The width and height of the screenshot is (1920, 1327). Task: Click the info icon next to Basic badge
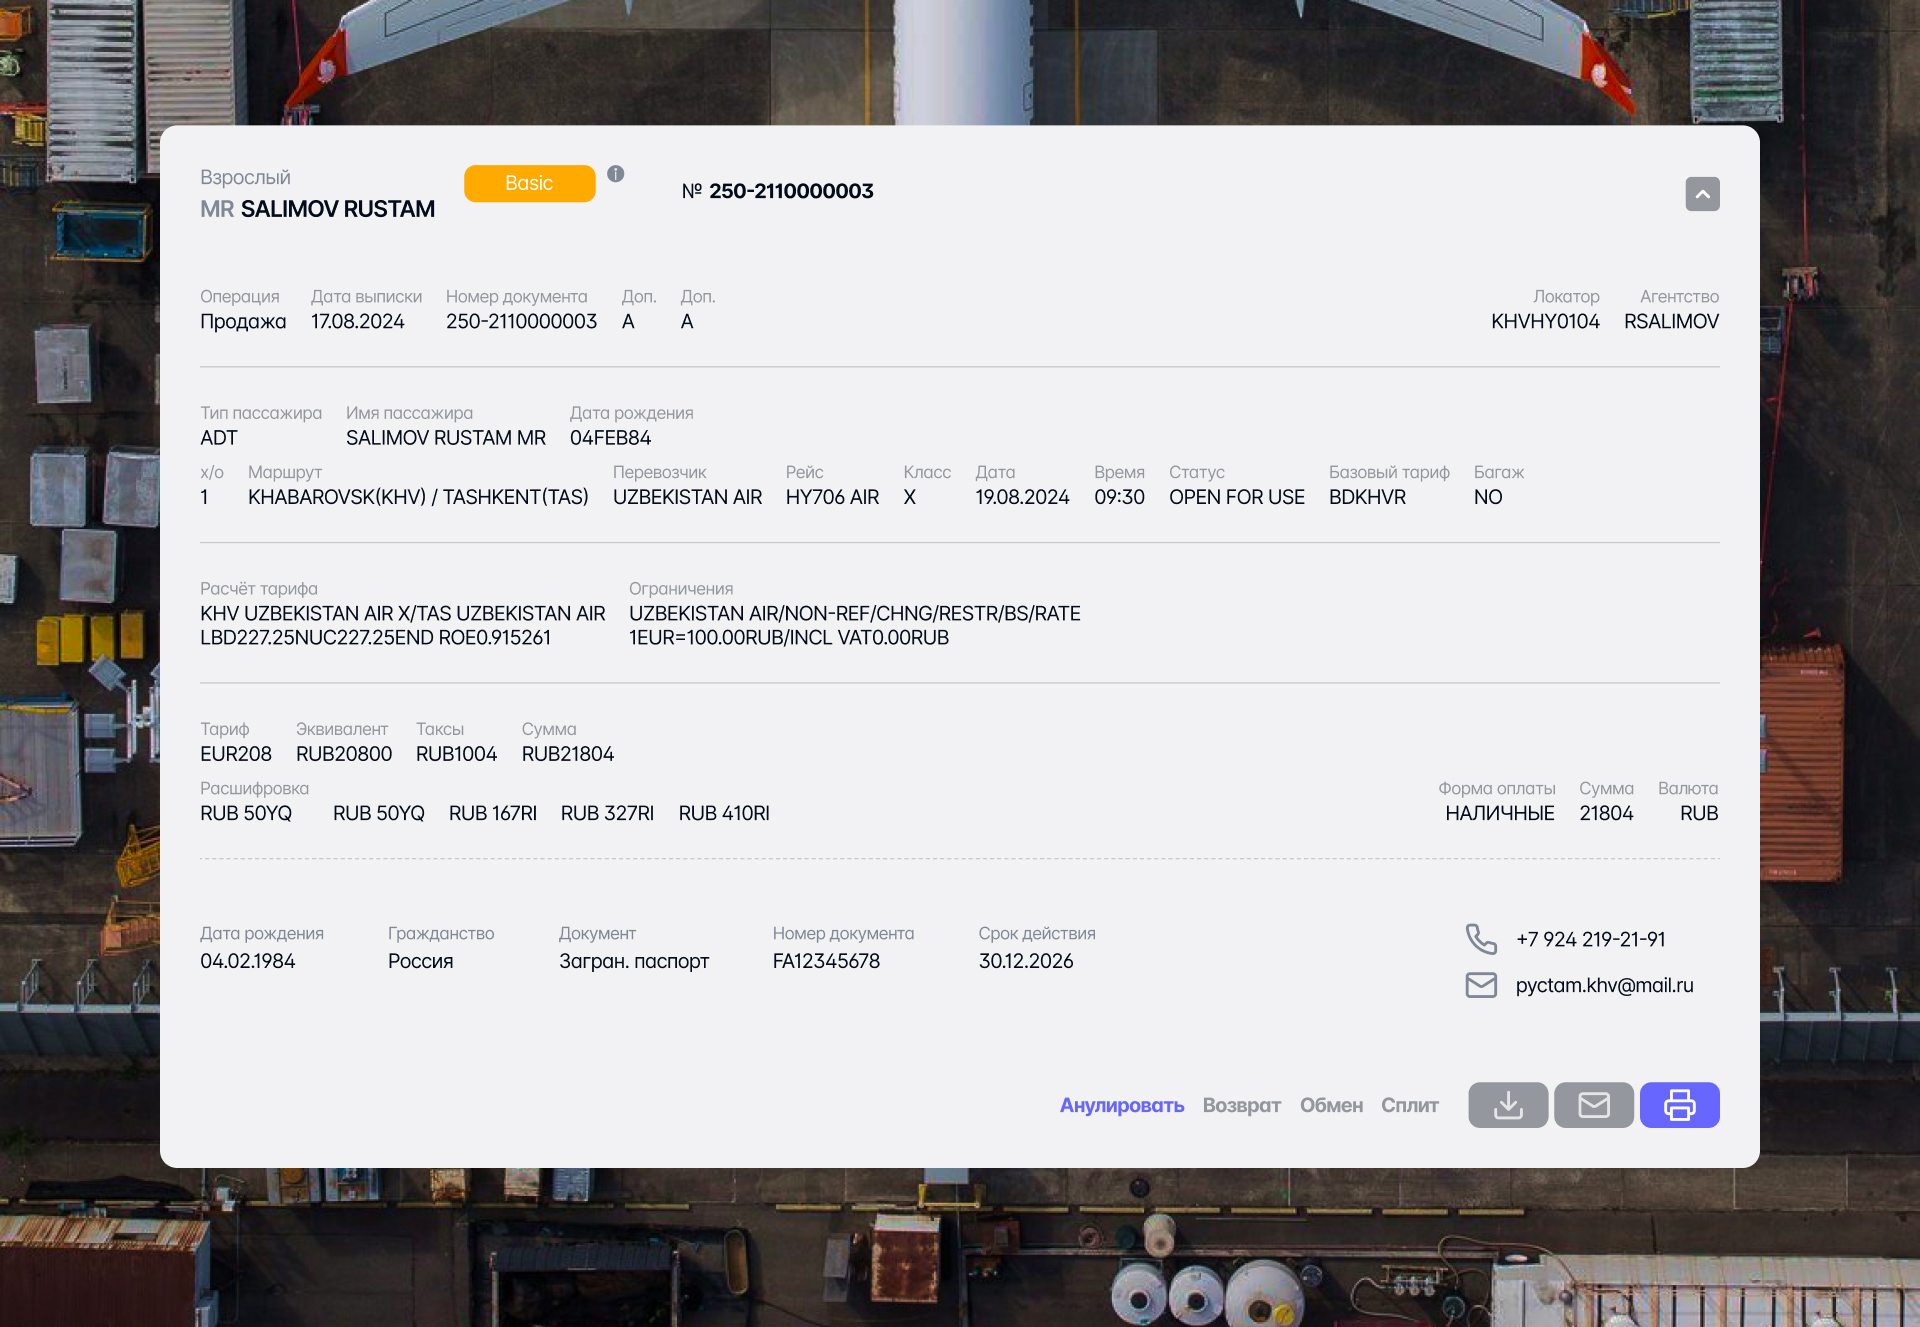tap(616, 174)
